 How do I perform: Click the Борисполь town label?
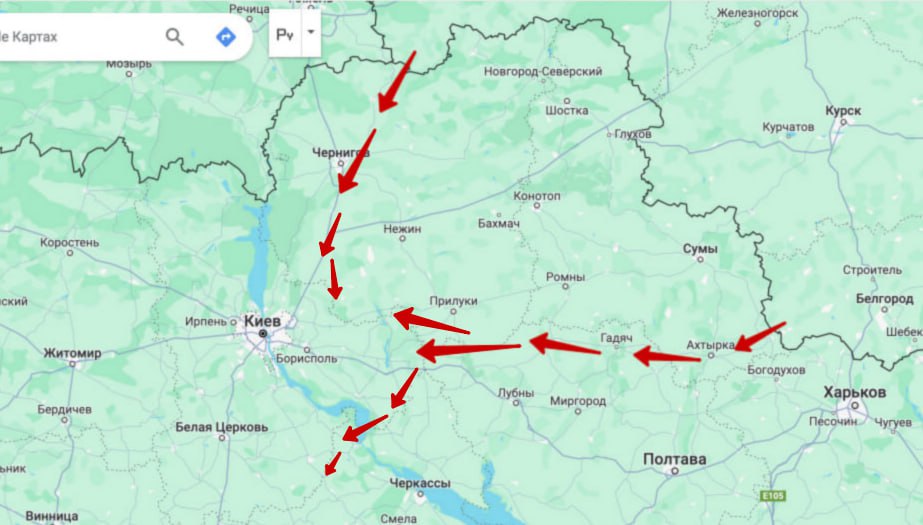coord(306,358)
